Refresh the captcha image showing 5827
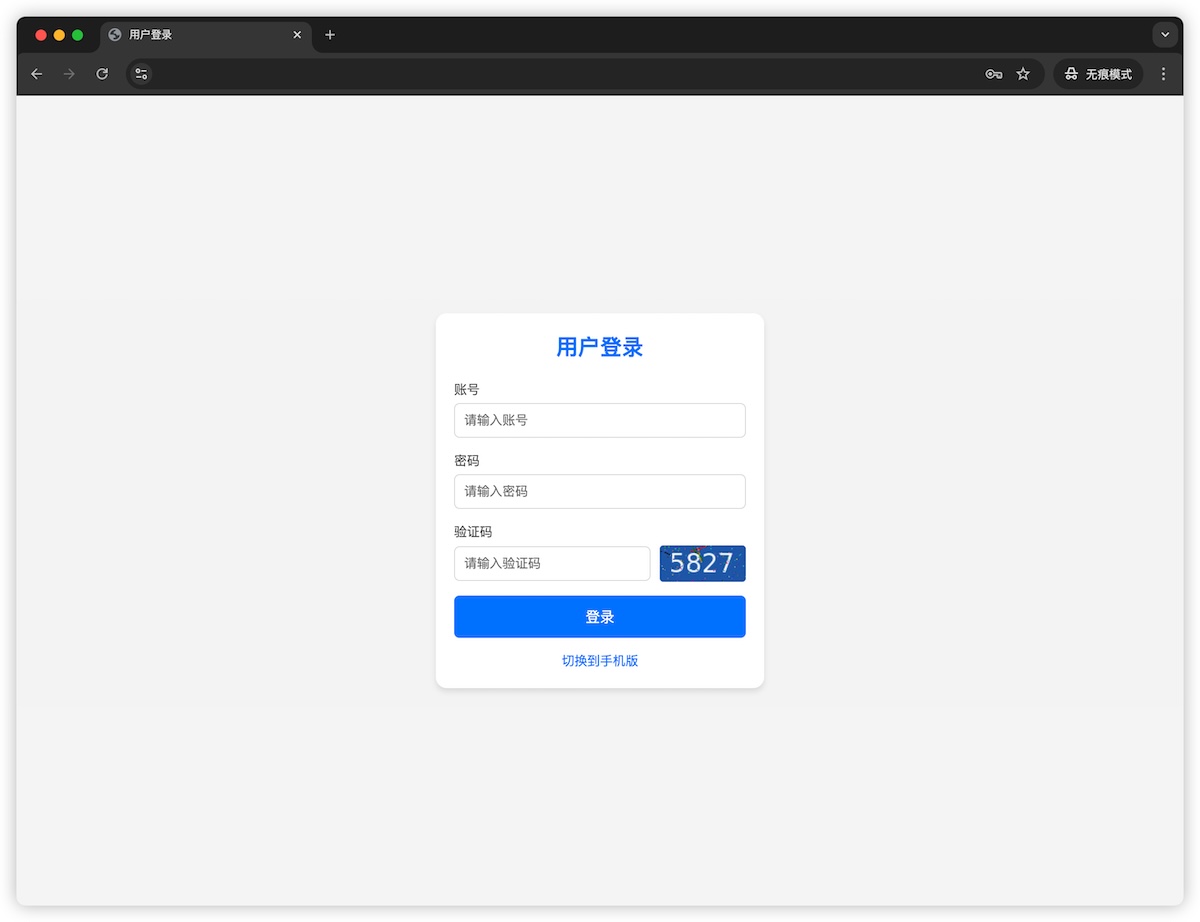This screenshot has height=922, width=1200. 702,563
